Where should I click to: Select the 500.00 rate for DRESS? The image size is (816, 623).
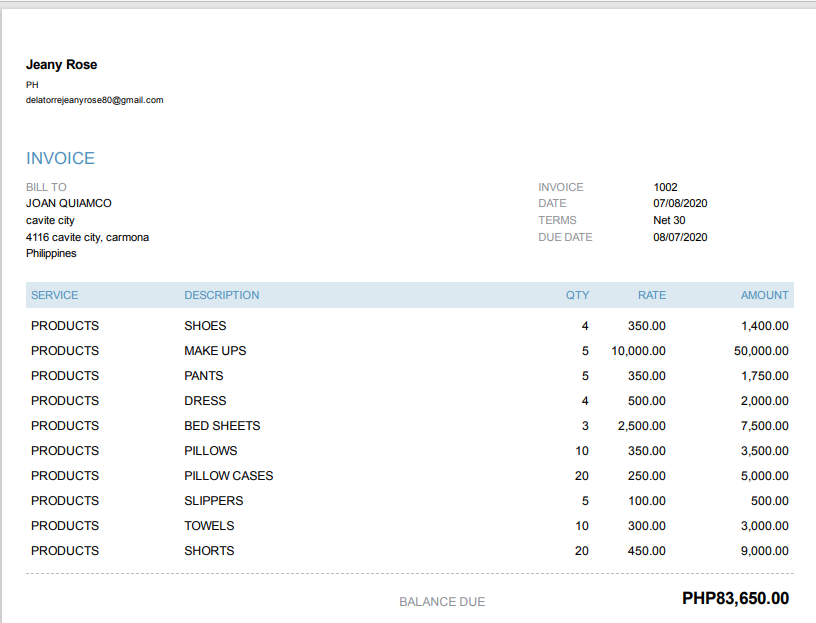click(646, 401)
